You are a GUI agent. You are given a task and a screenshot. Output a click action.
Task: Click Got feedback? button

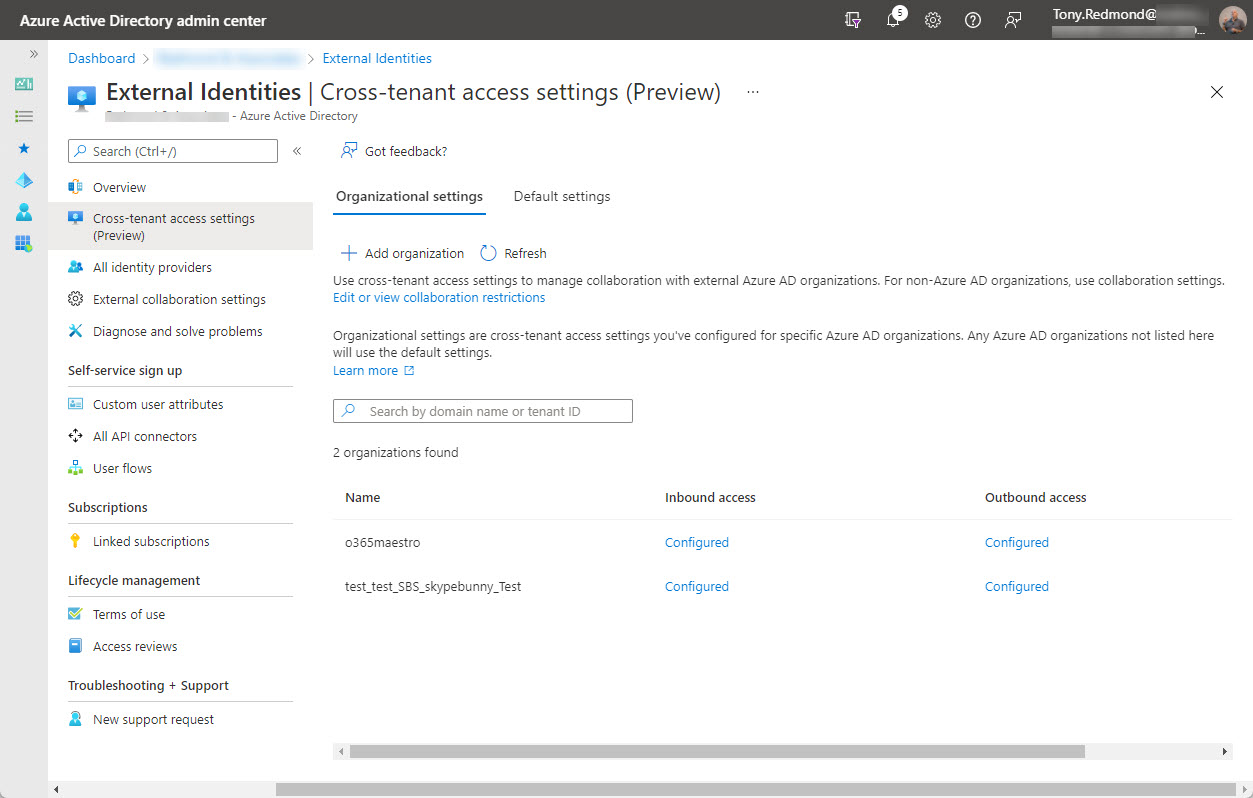click(394, 151)
